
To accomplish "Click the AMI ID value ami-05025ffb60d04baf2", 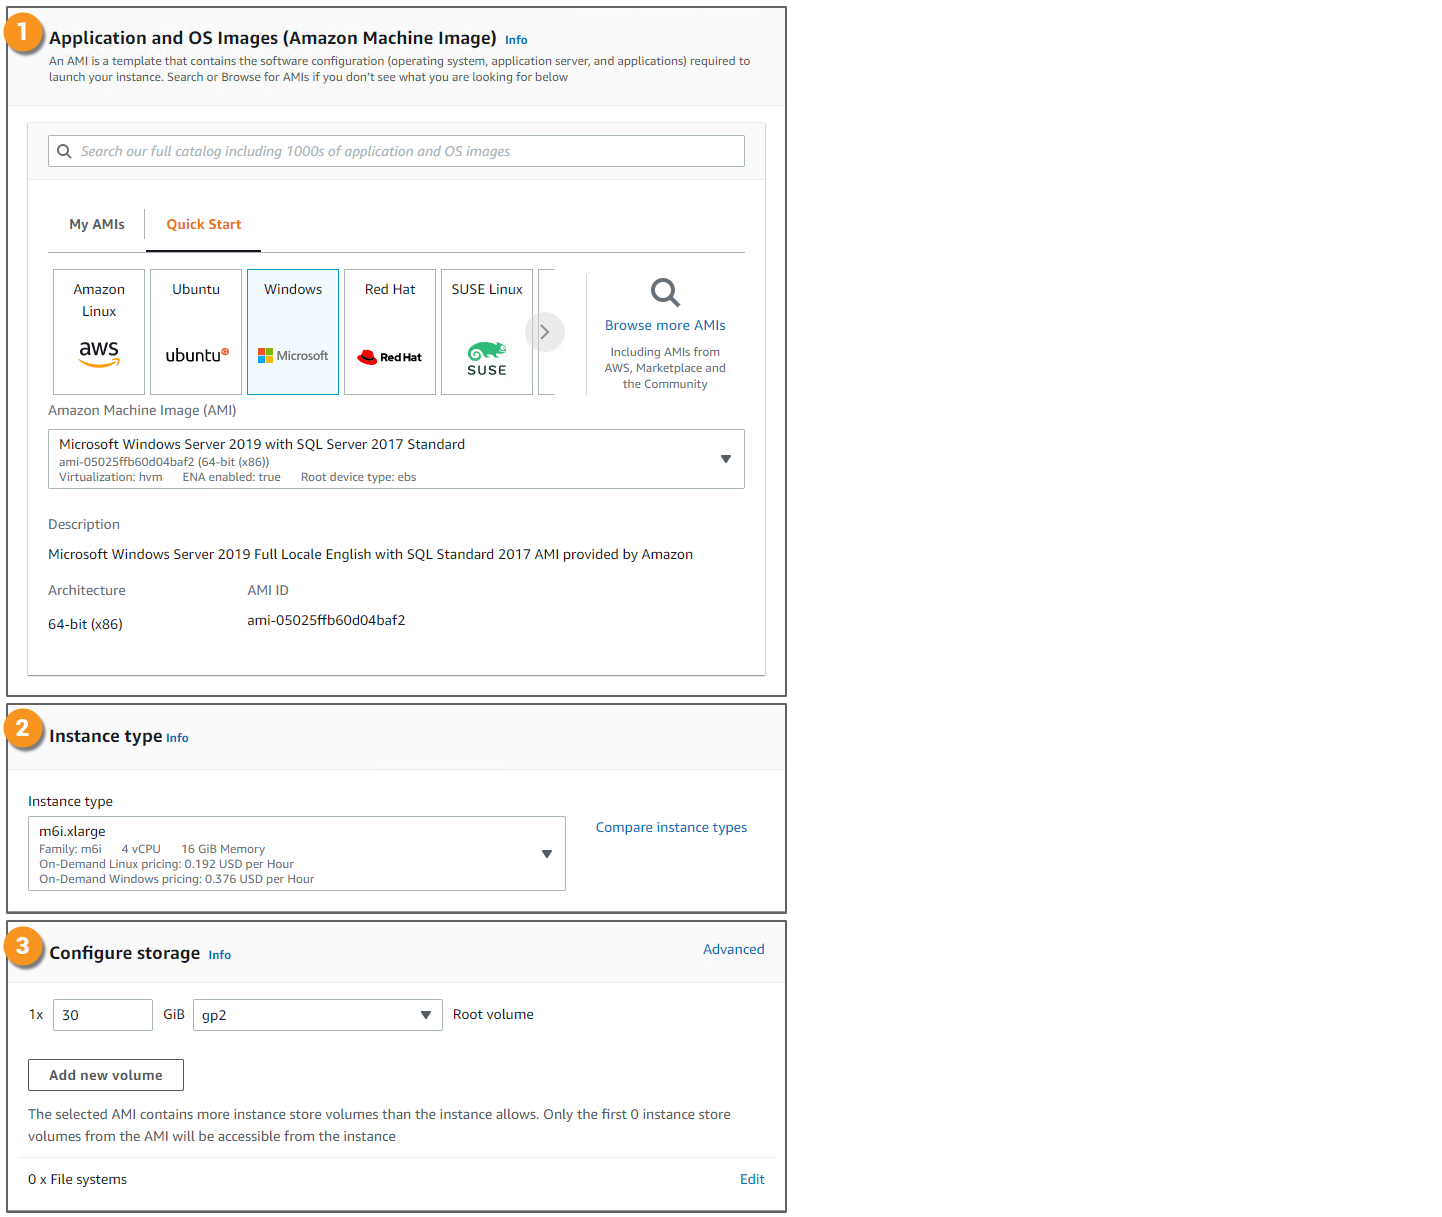I will (x=326, y=620).
